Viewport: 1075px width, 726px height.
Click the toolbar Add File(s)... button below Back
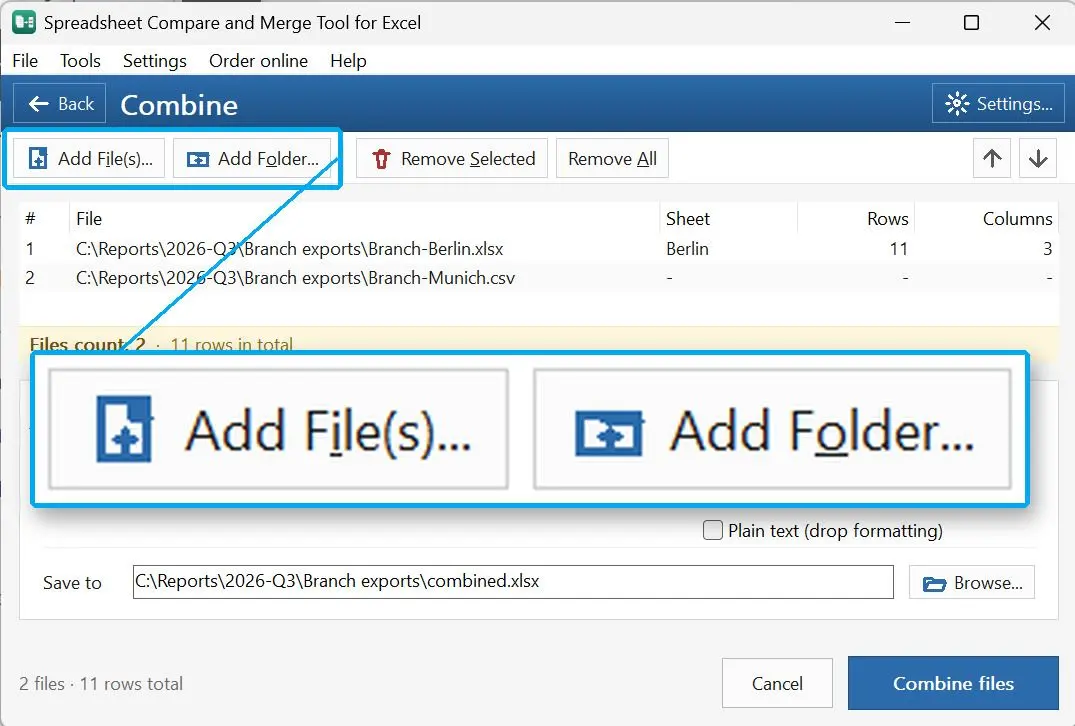point(89,158)
